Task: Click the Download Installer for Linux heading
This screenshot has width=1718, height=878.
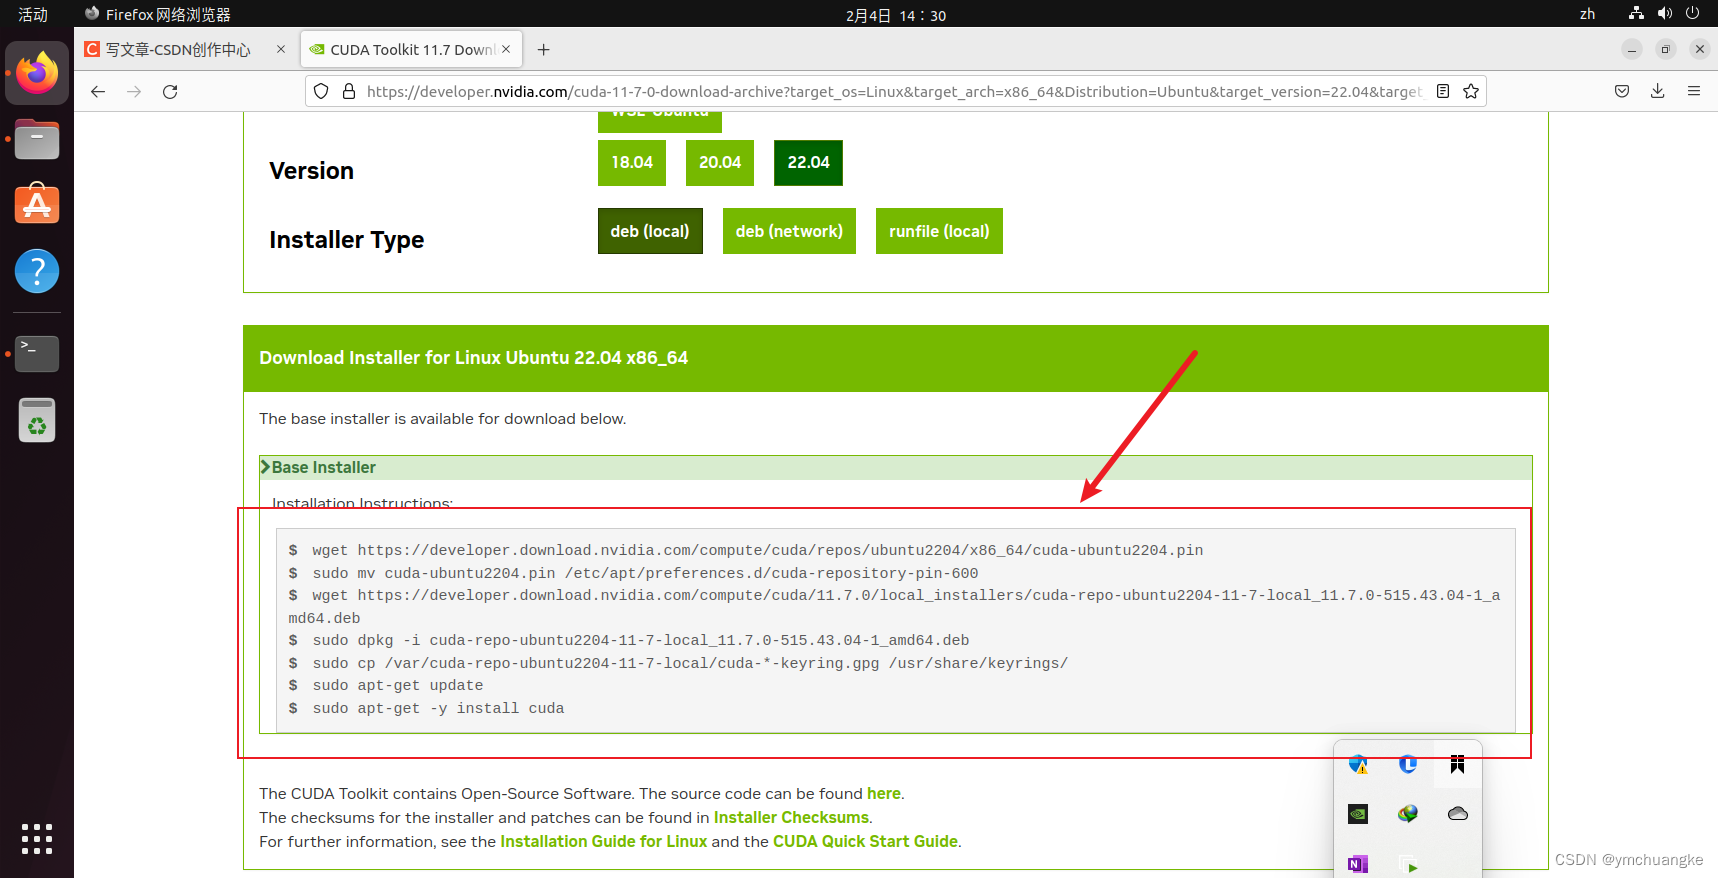Action: tap(474, 358)
